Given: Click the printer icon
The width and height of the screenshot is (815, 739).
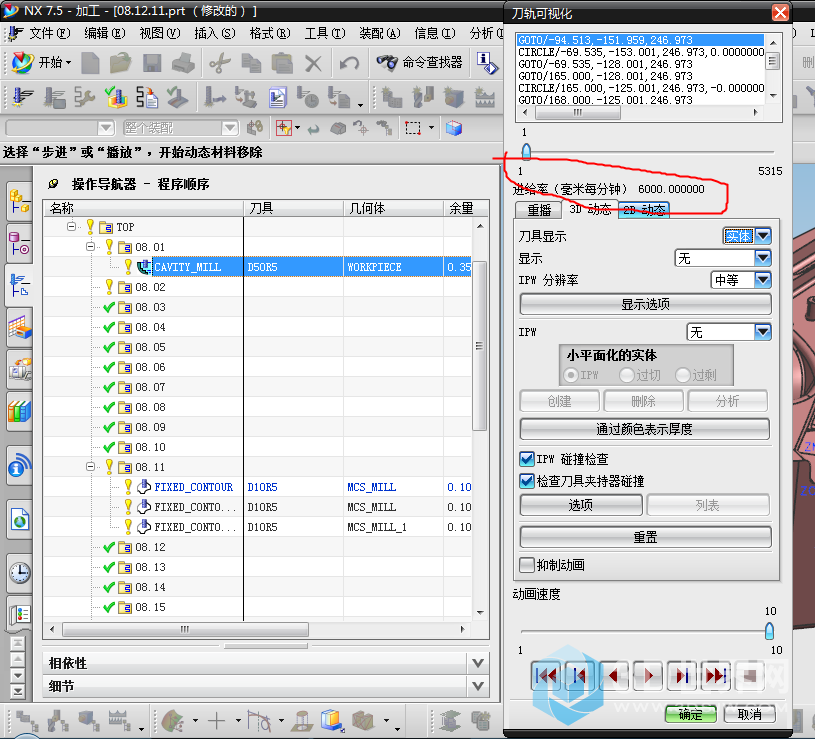Looking at the screenshot, I should 183,63.
